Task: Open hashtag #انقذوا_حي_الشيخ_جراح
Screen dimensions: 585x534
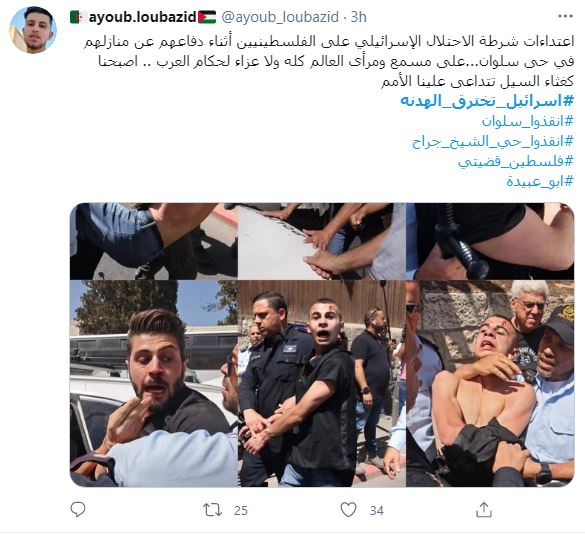Action: [x=493, y=141]
